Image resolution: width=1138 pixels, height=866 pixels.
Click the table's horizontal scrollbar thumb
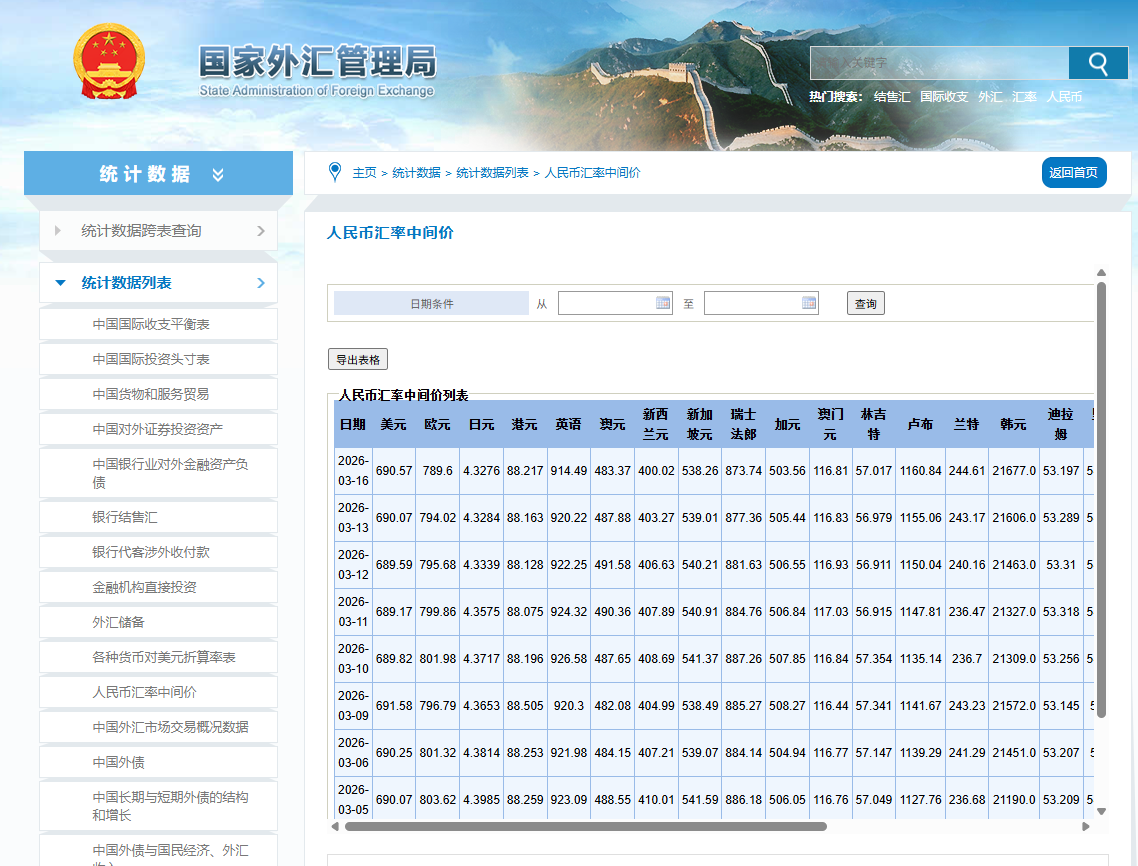point(585,827)
